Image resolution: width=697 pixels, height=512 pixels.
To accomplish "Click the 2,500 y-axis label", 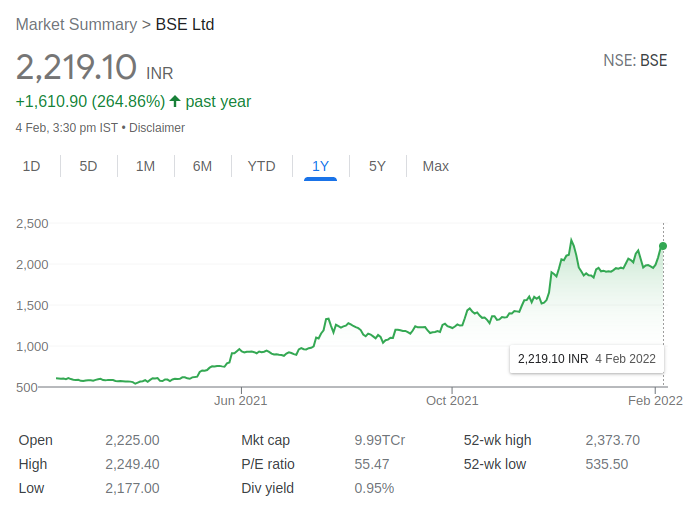I will [32, 224].
